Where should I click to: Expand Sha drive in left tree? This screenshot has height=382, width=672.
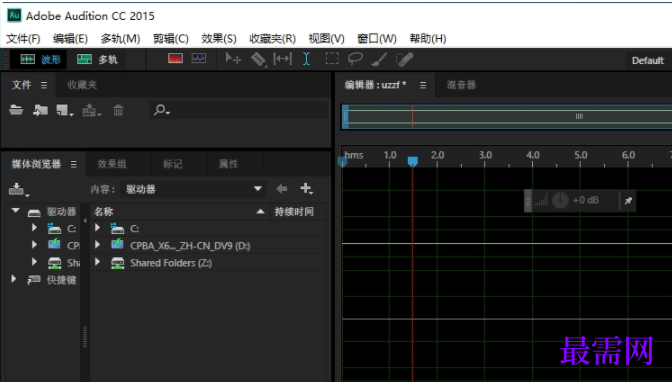pyautogui.click(x=34, y=262)
